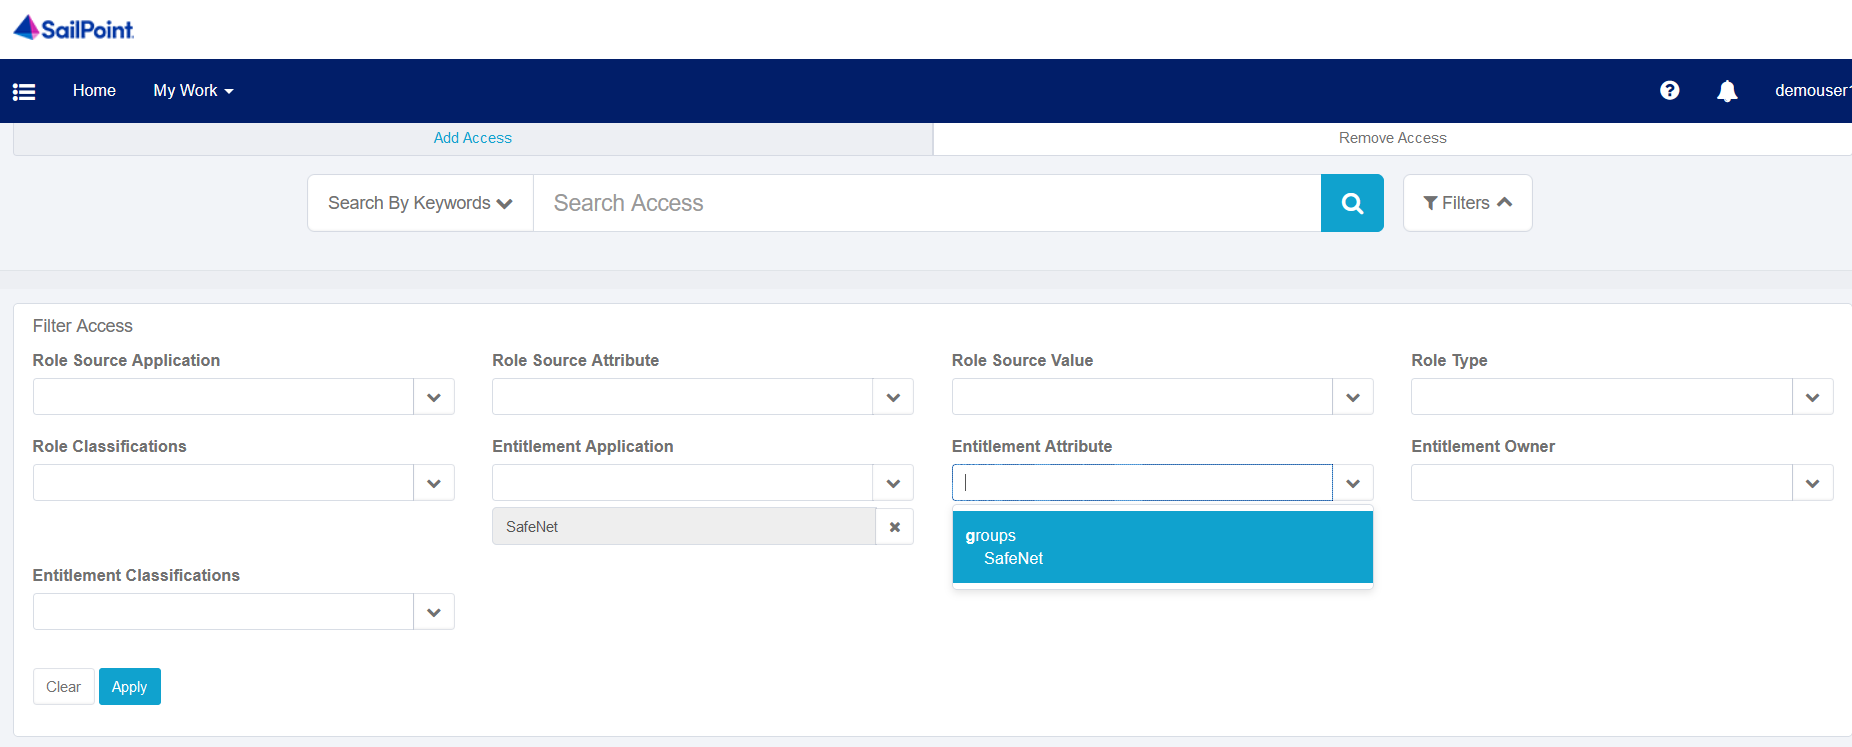Expand Role Source Value dropdown arrow
The image size is (1852, 747).
click(x=1353, y=397)
